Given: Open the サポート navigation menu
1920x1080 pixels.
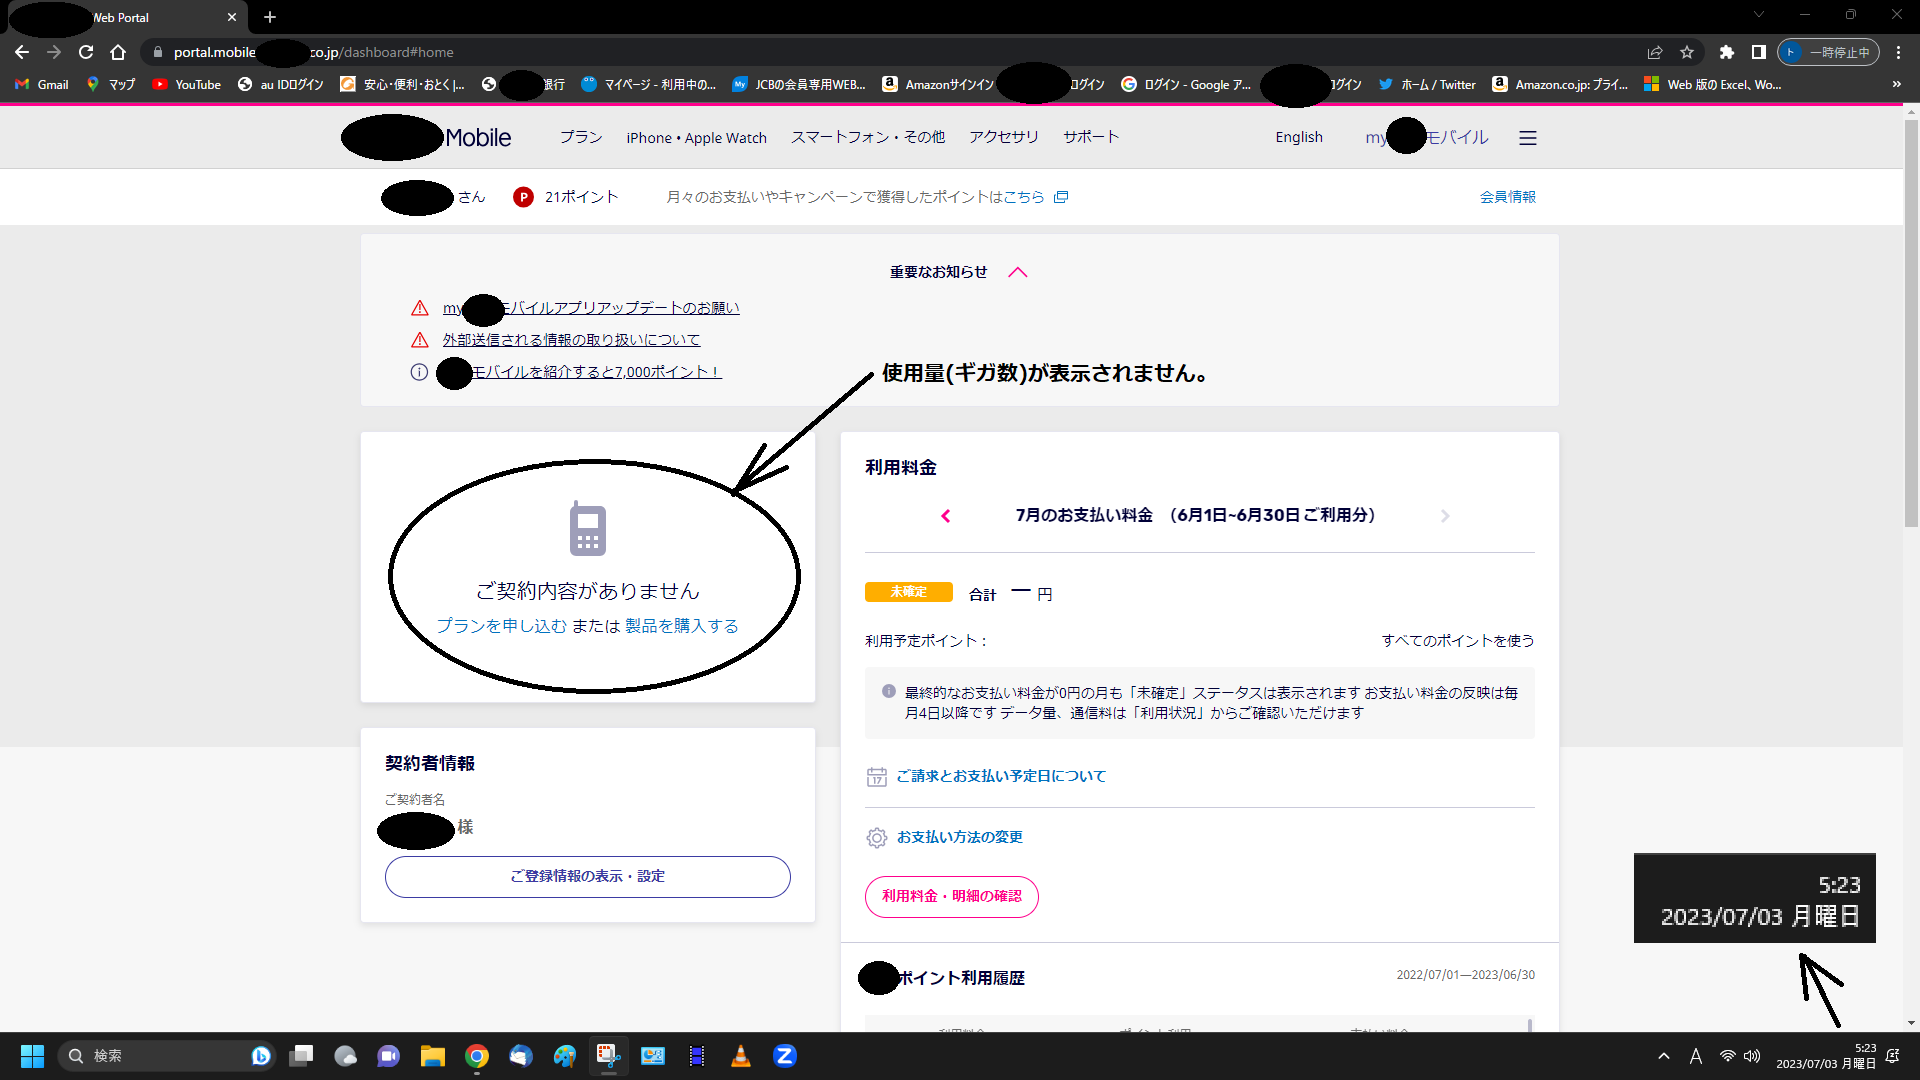Looking at the screenshot, I should tap(1090, 137).
